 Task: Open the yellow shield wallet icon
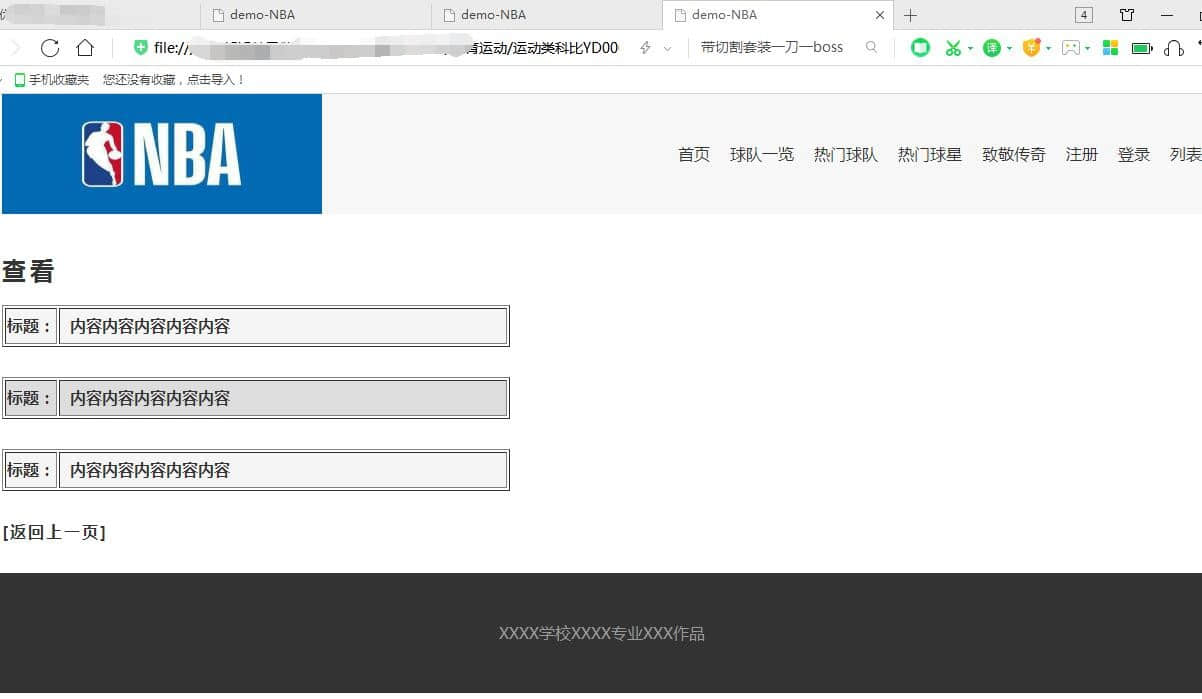1031,47
